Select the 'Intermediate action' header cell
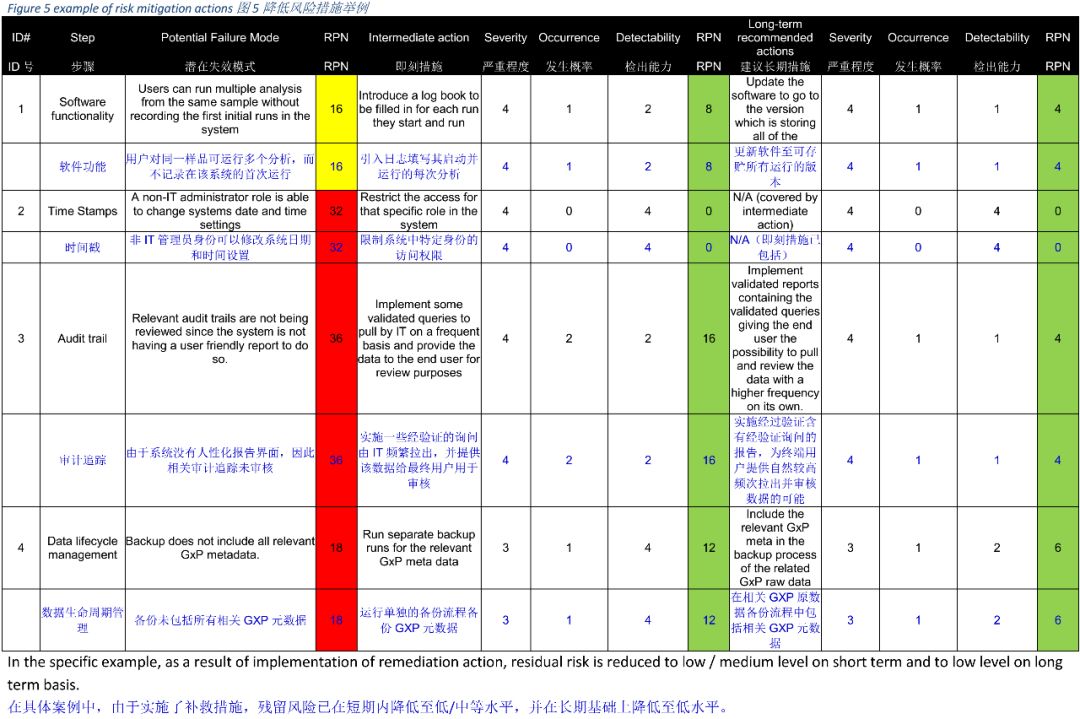The image size is (1080, 719). pos(419,38)
